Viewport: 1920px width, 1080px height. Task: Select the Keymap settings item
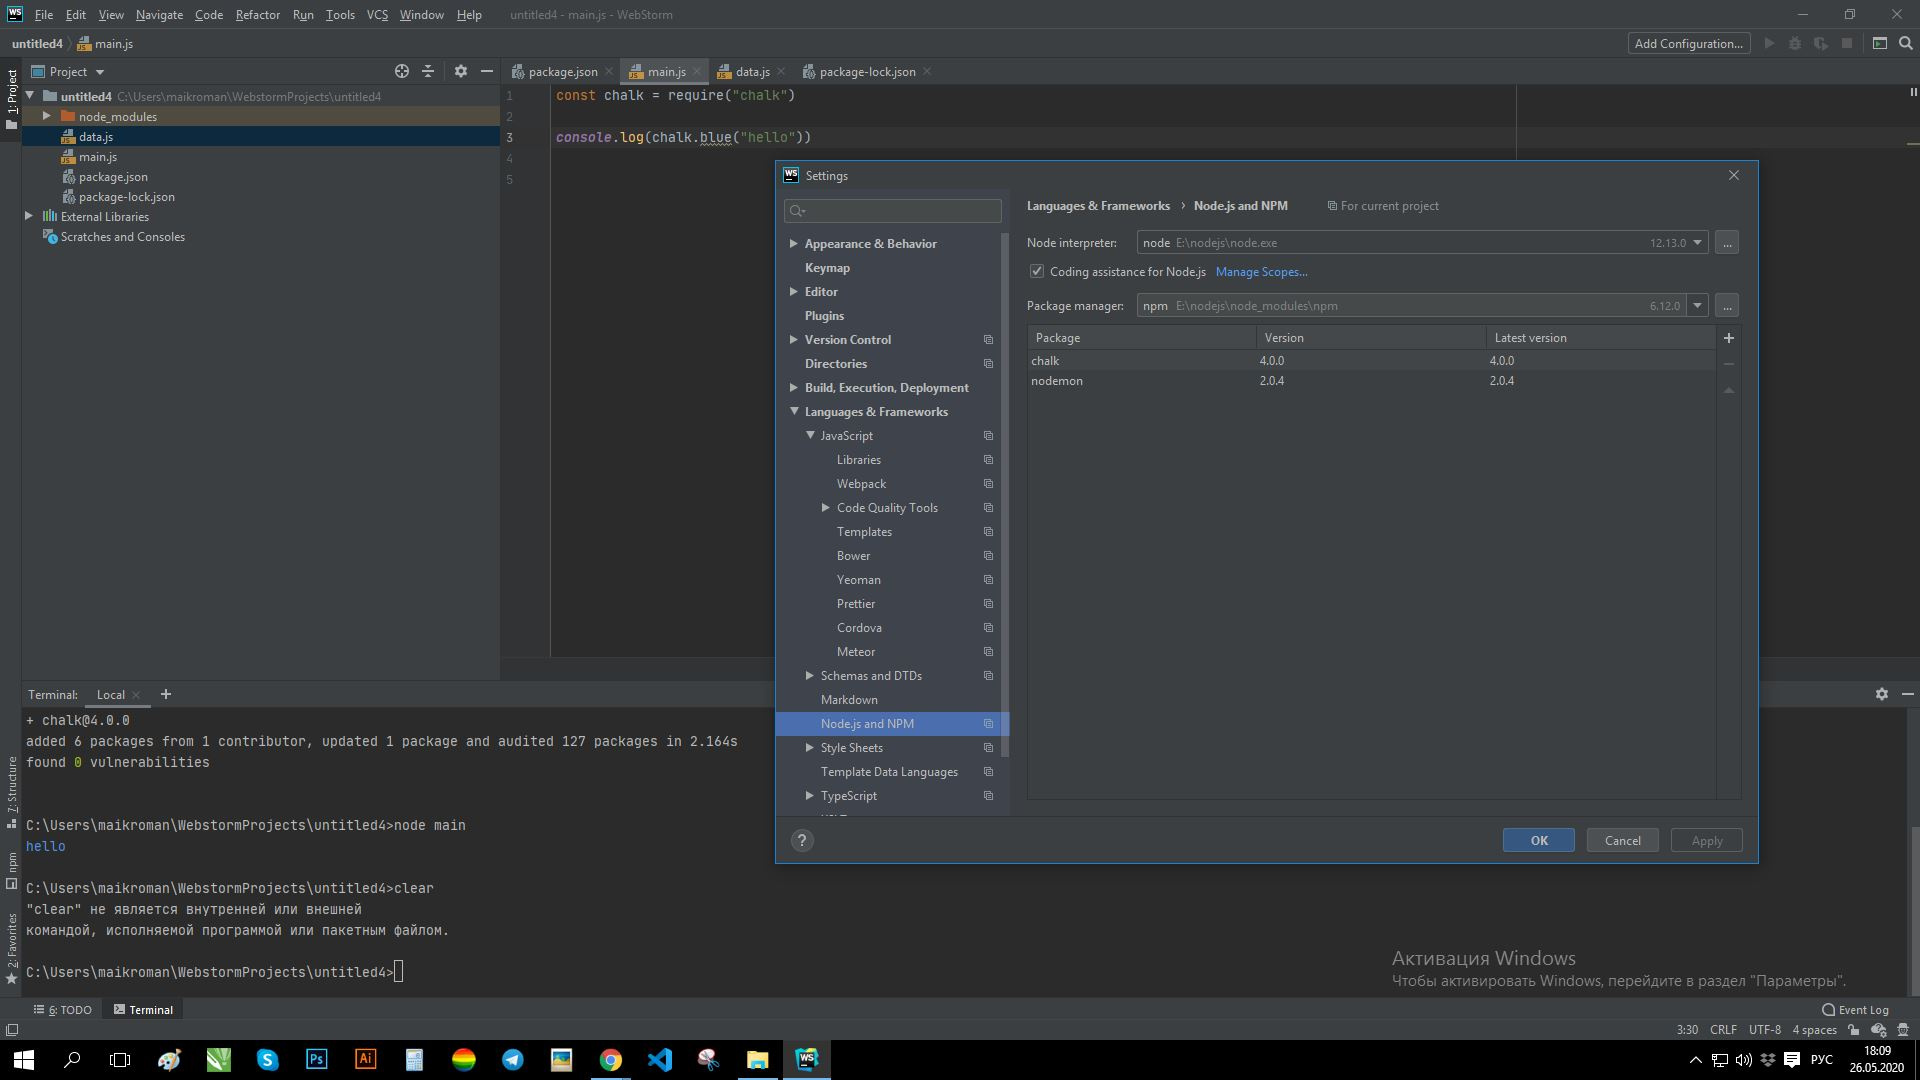tap(827, 268)
